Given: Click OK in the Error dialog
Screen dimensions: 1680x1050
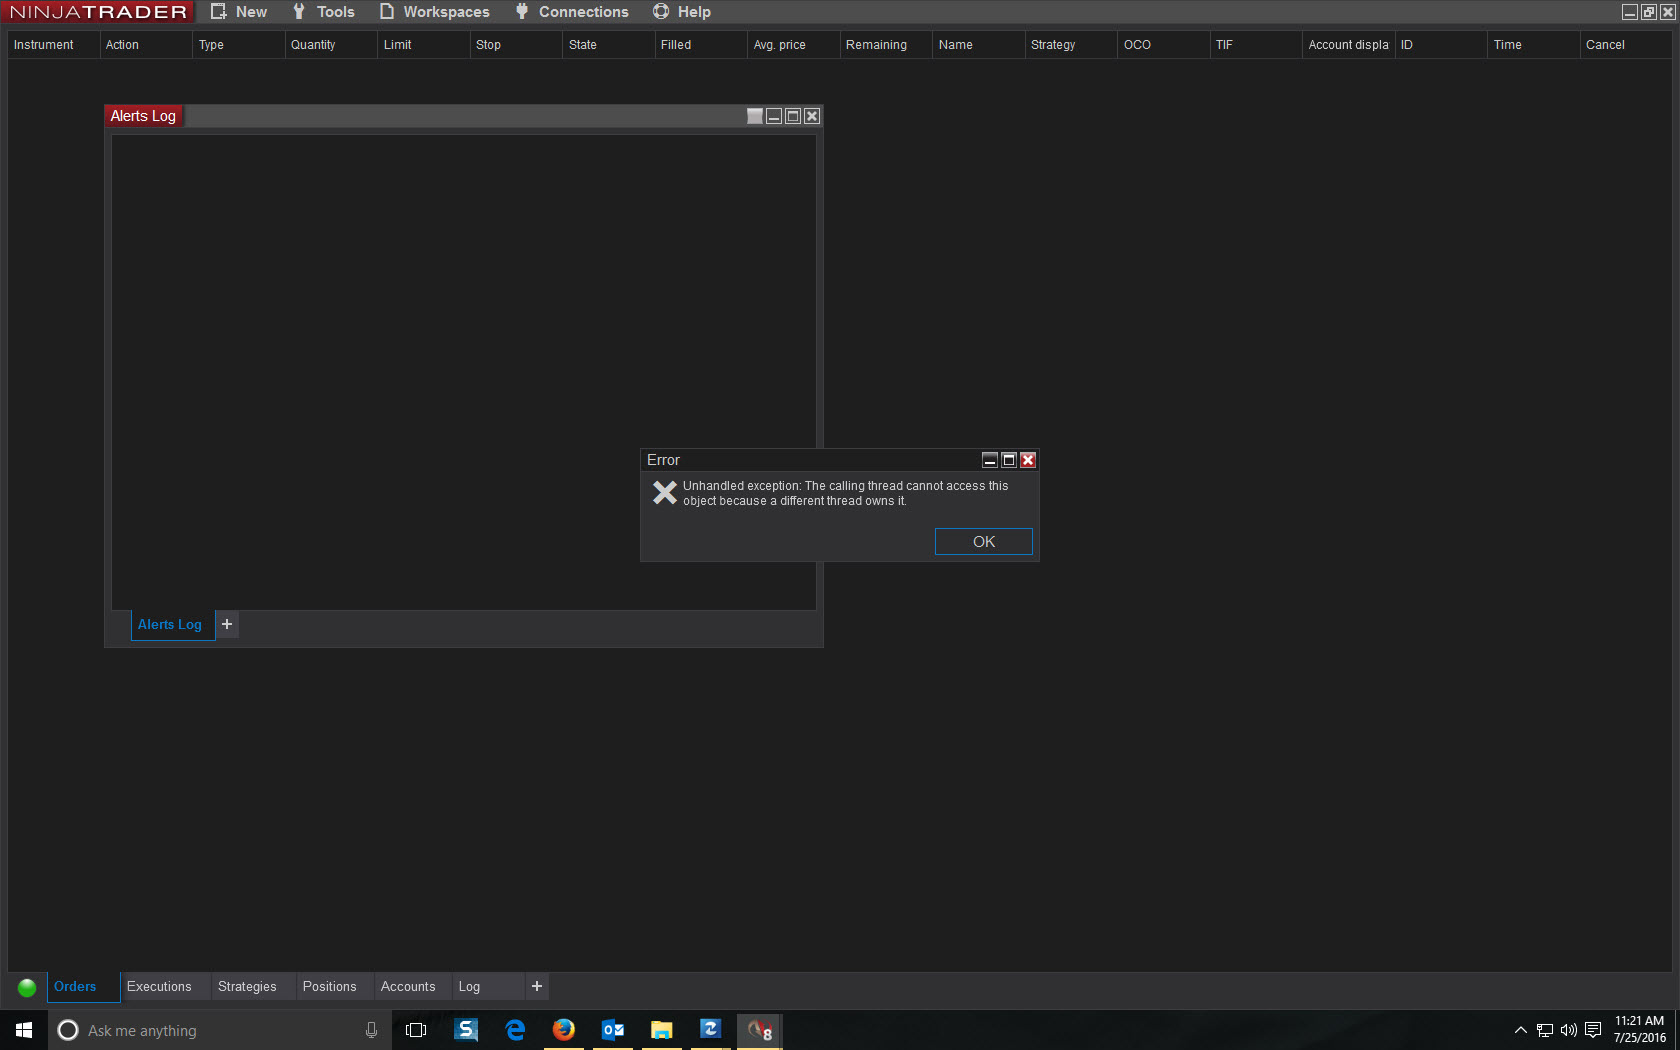Looking at the screenshot, I should [x=983, y=541].
